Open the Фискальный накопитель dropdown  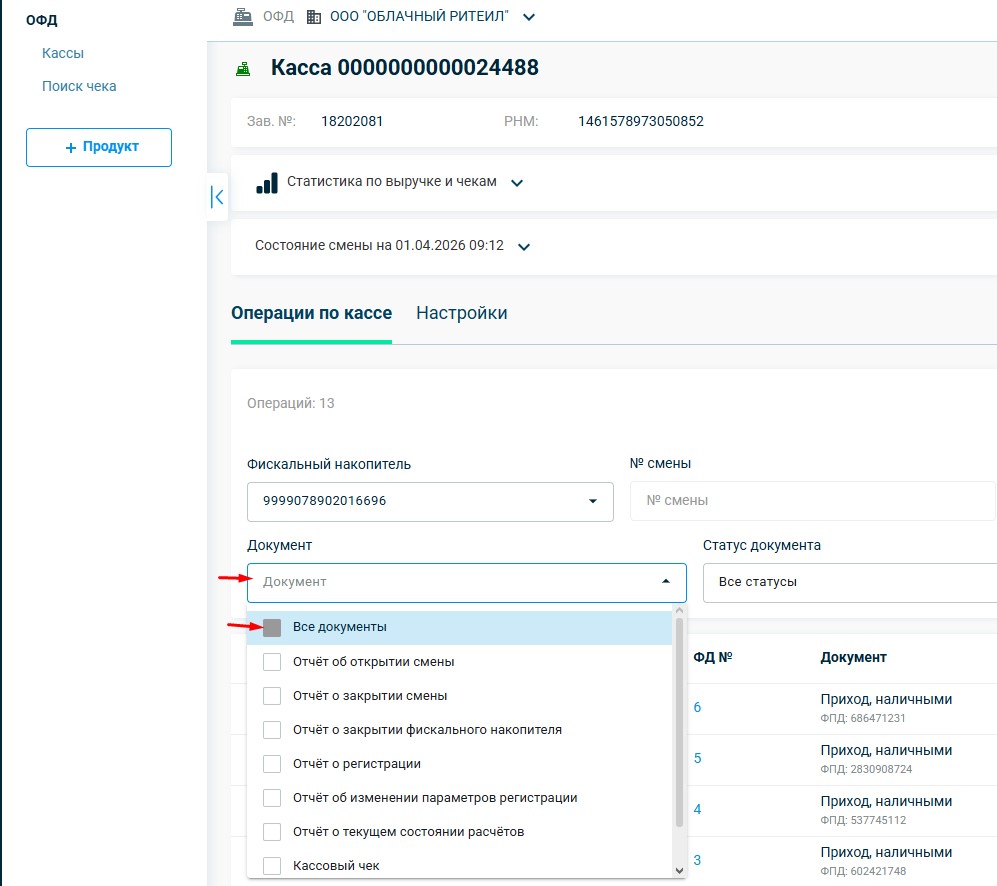click(430, 501)
